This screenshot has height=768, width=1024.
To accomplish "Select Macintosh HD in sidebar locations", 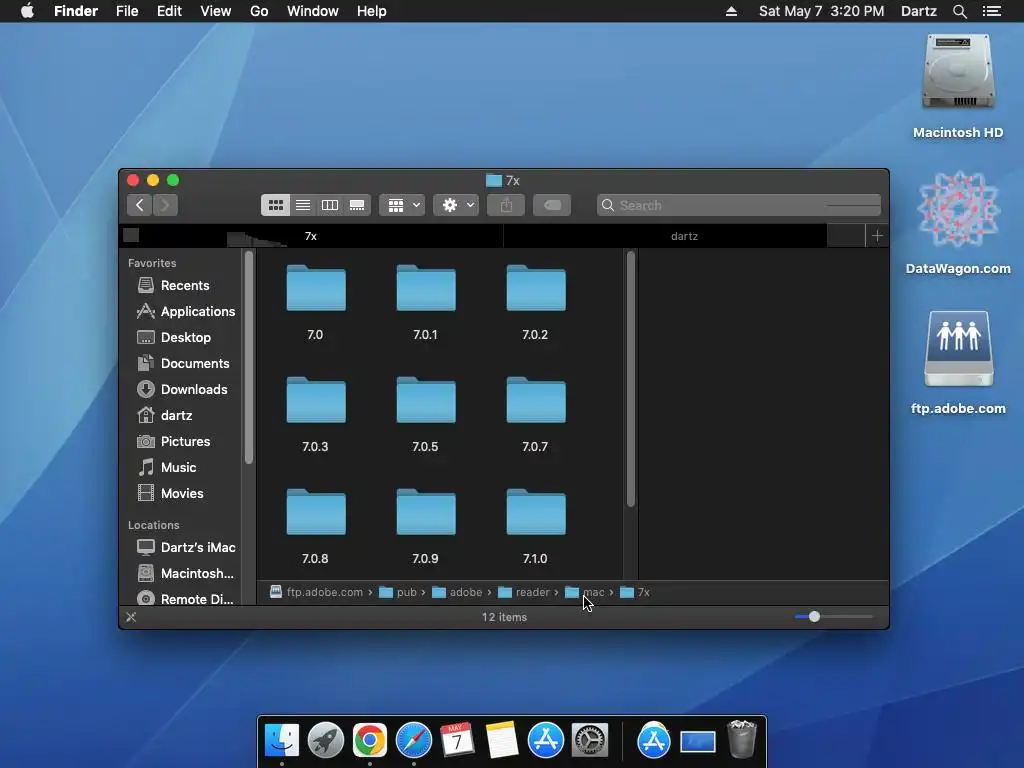I will (x=185, y=573).
